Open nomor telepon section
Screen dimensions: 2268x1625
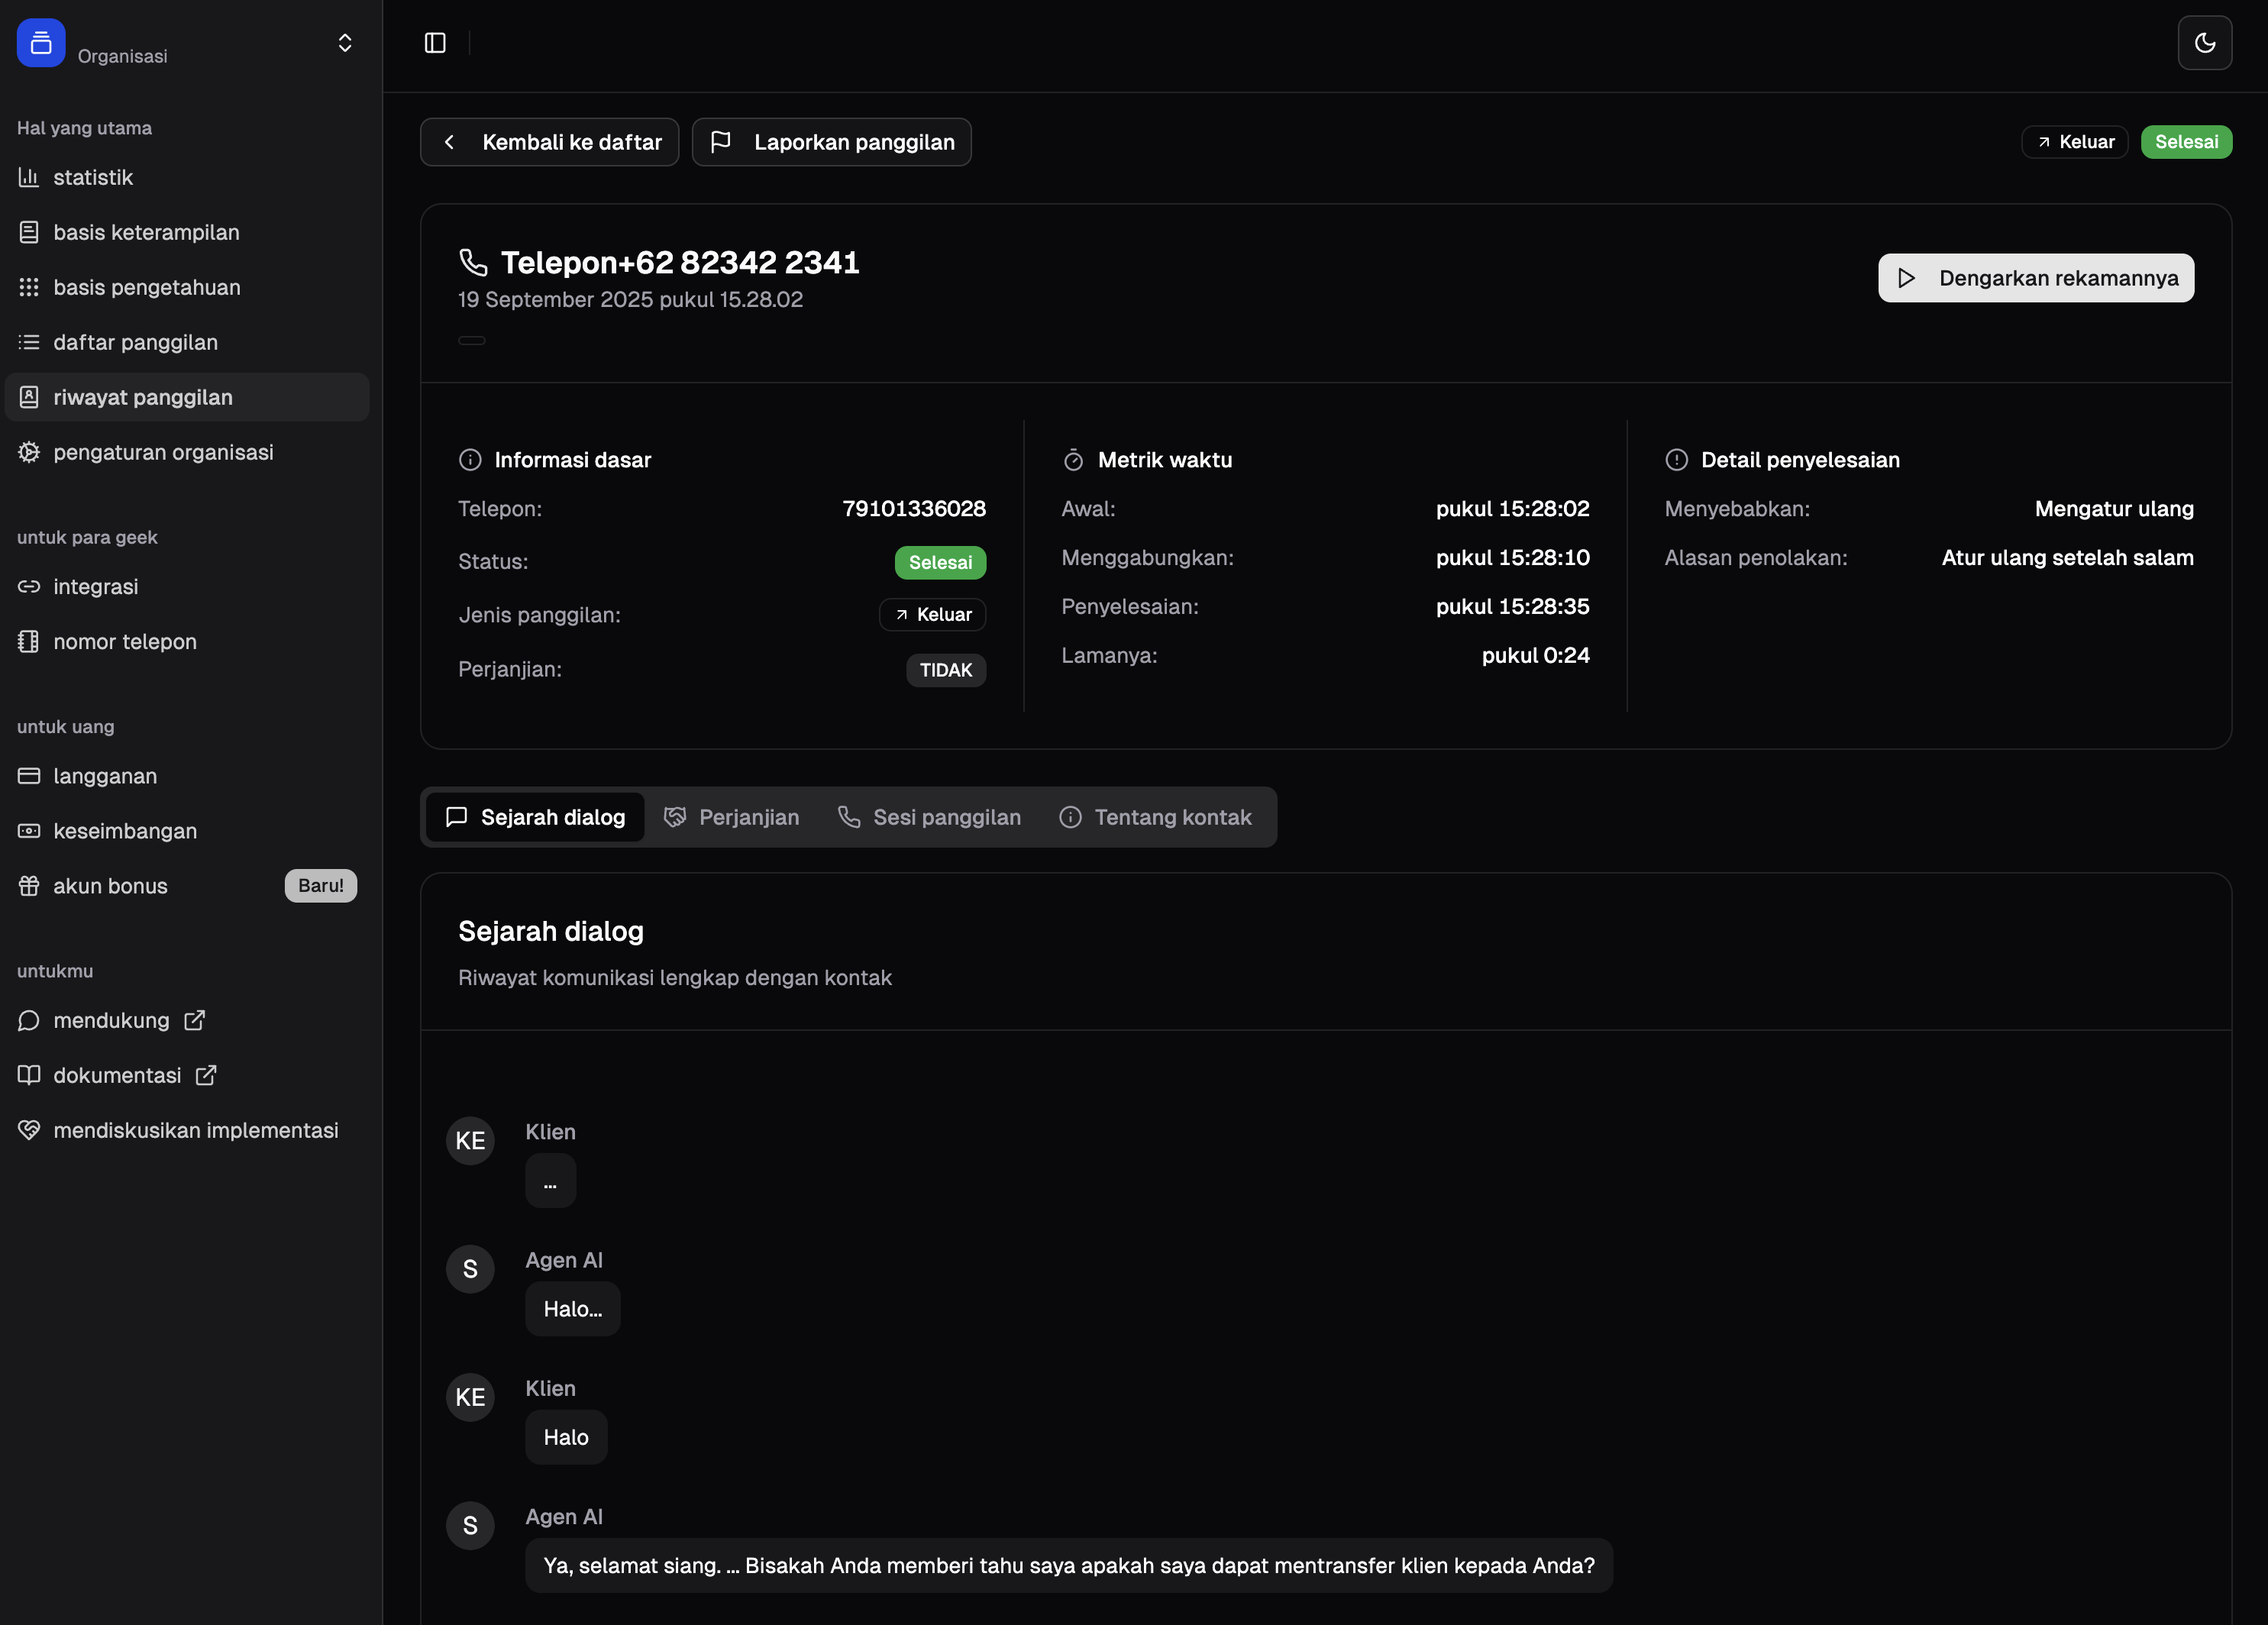[x=124, y=642]
